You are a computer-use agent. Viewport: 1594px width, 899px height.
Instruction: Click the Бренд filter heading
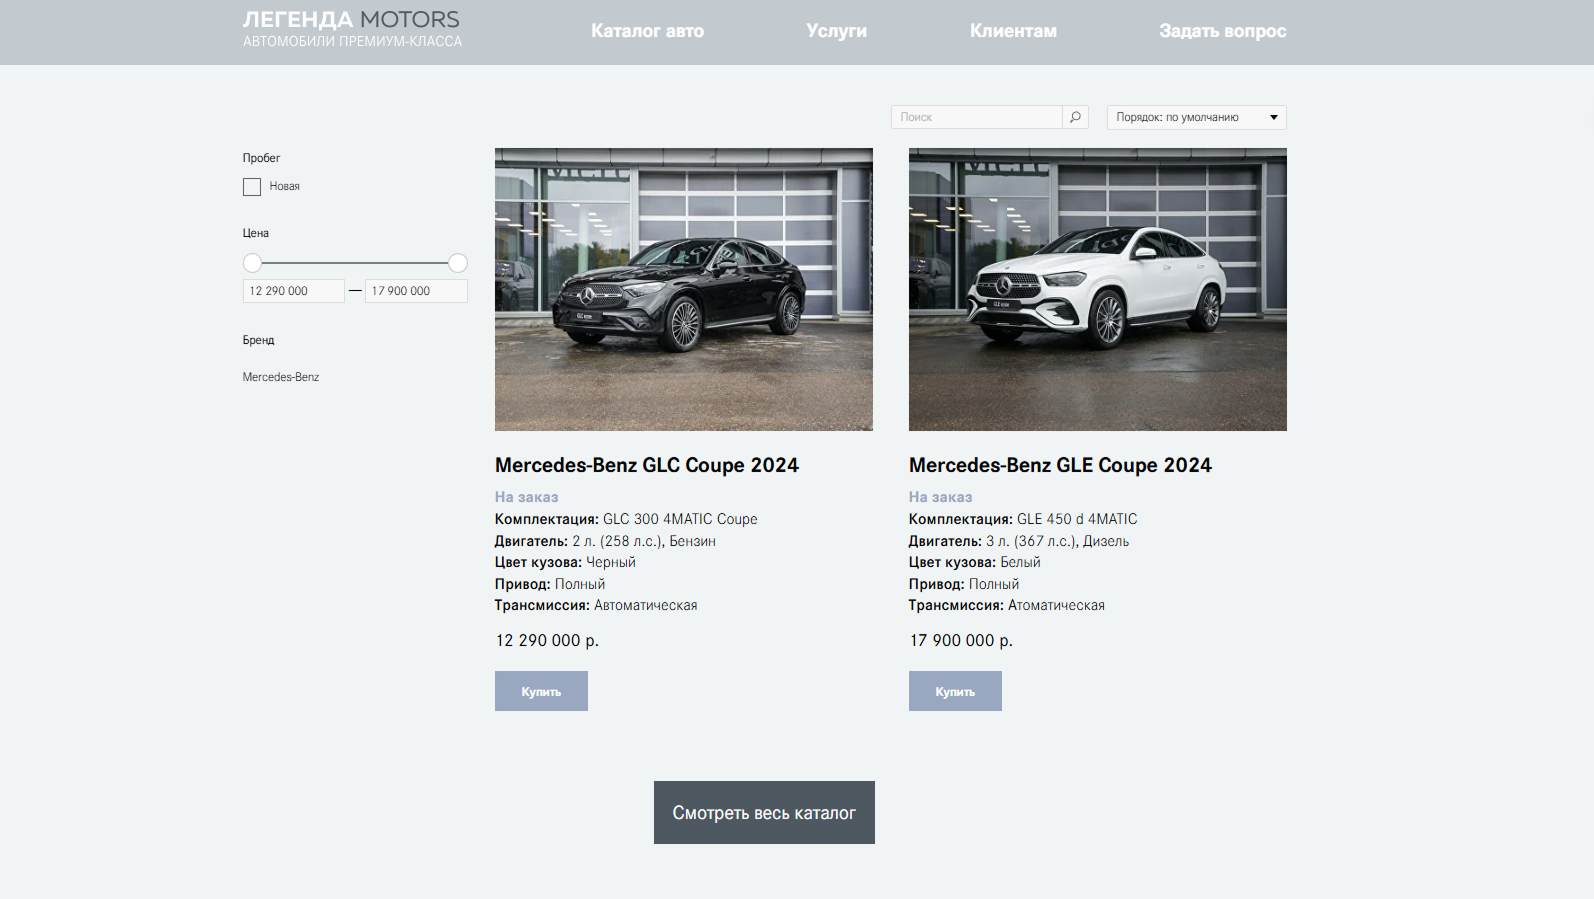(x=258, y=340)
